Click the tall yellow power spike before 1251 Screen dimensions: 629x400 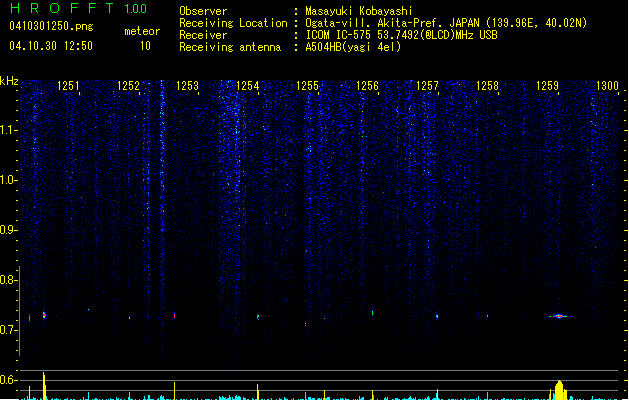[x=44, y=386]
